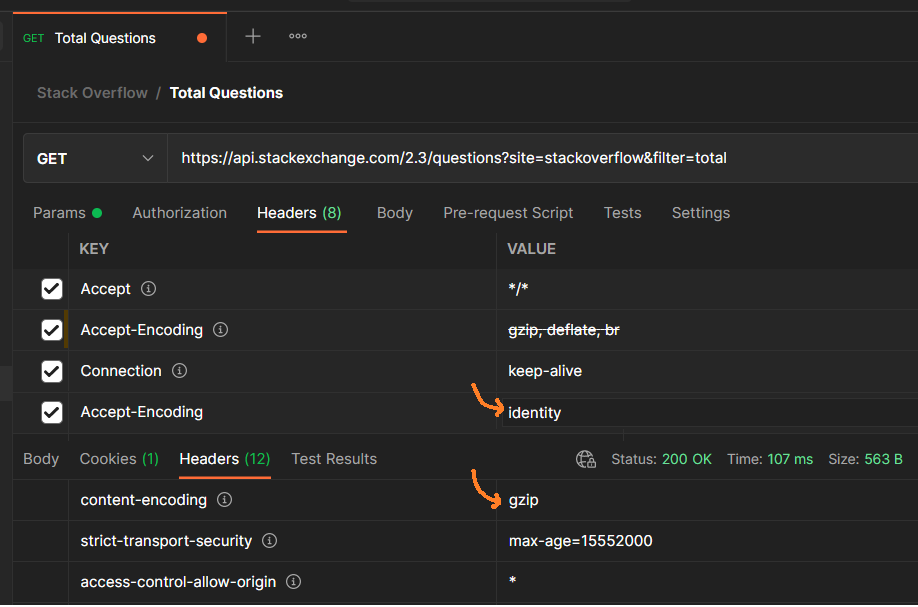
Task: Open the GET method dropdown
Action: coord(95,158)
